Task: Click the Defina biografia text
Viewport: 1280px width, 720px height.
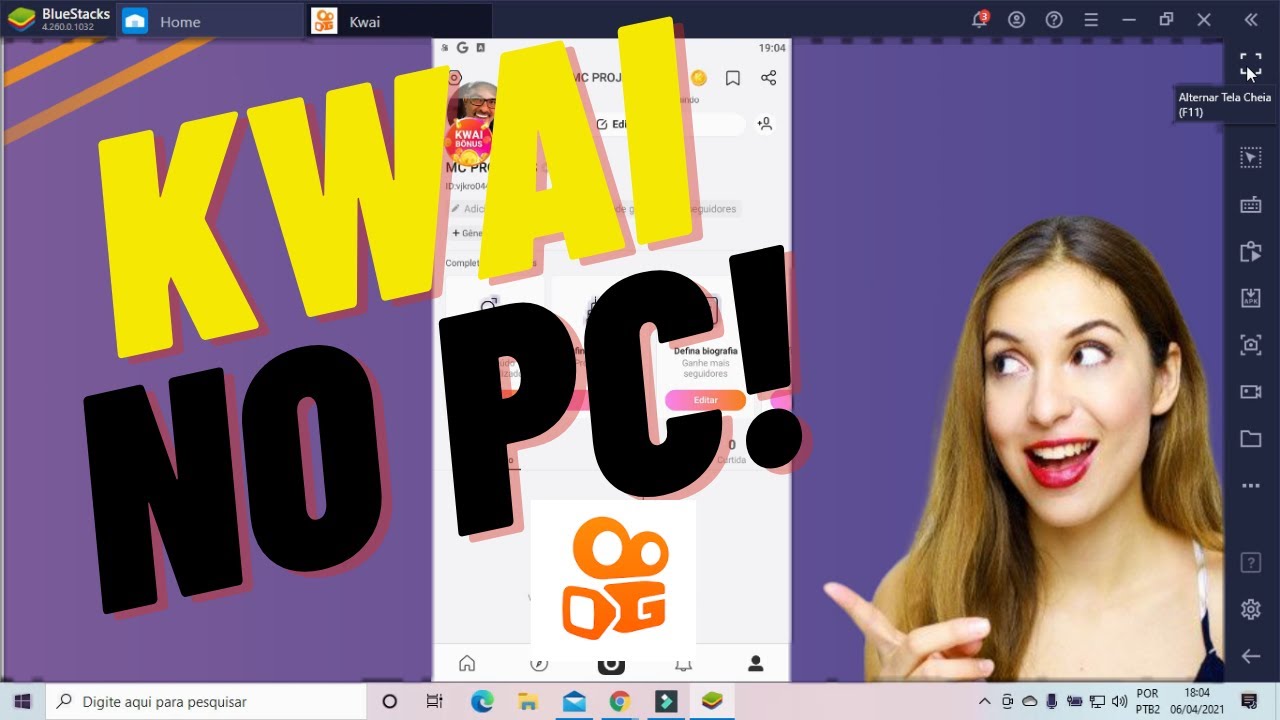Action: pos(706,351)
